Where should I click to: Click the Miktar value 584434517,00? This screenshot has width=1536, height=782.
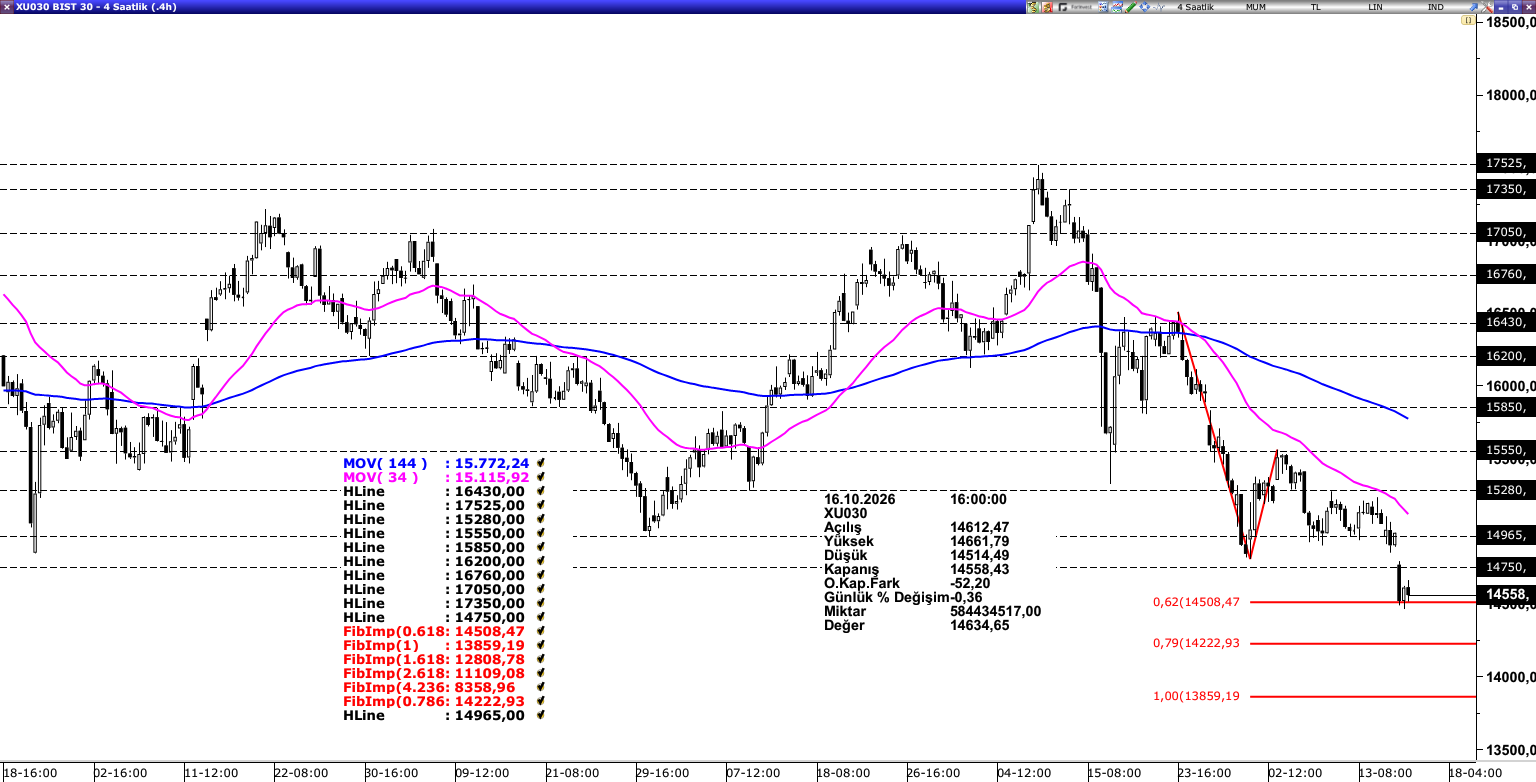[x=996, y=611]
